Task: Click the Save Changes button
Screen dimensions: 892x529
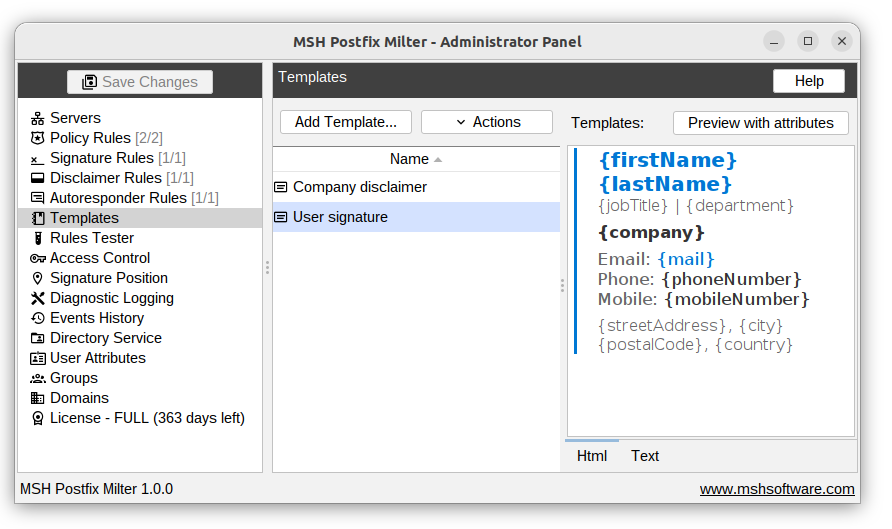Action: pos(140,82)
